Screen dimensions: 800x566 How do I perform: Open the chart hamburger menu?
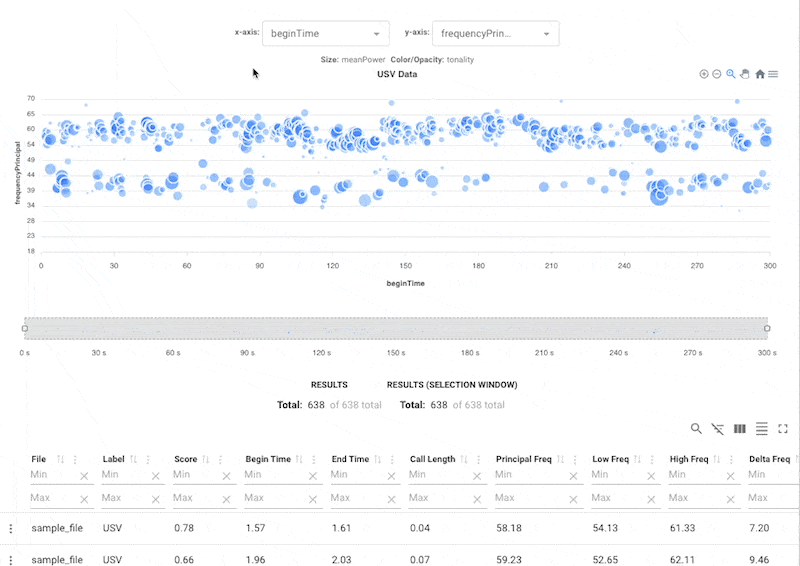tap(773, 74)
